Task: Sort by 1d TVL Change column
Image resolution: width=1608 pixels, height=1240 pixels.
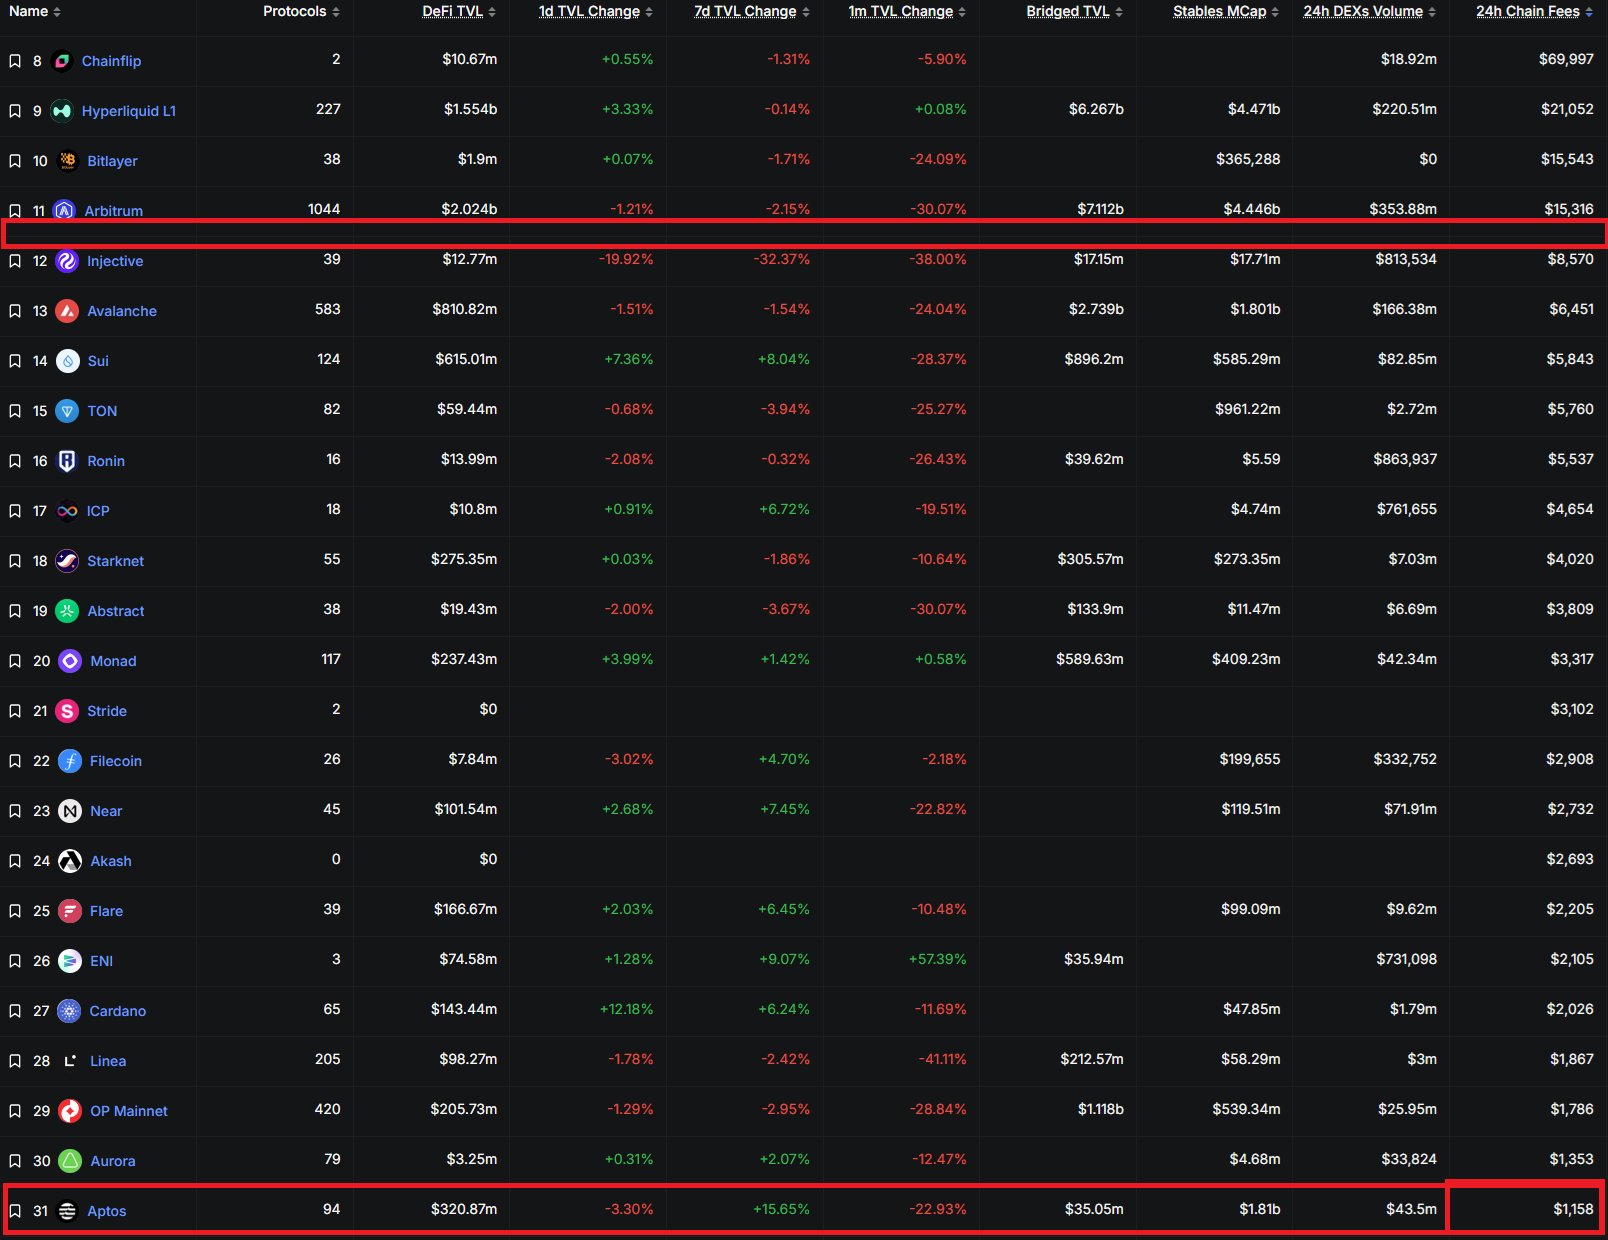Action: (596, 11)
